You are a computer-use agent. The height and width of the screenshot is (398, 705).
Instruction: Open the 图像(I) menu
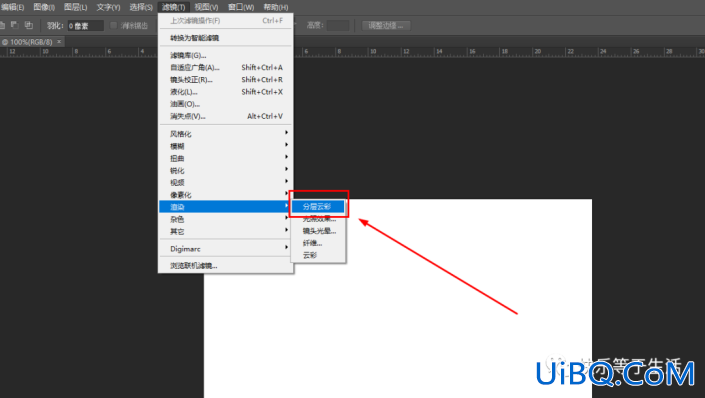pos(44,7)
